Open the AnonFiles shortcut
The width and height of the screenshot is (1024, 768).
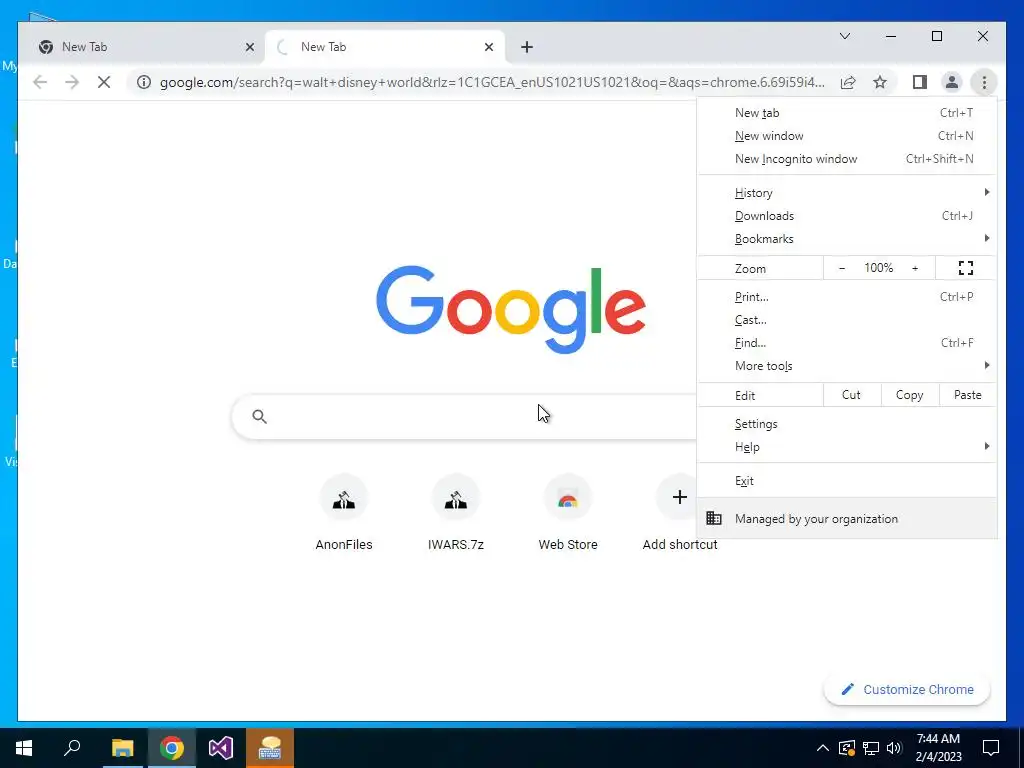click(x=344, y=514)
